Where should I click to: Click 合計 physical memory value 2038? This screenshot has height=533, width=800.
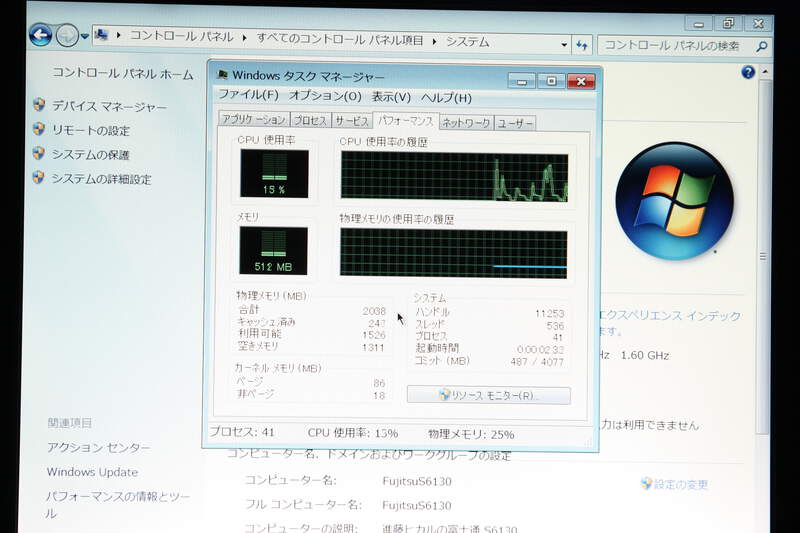pos(374,311)
